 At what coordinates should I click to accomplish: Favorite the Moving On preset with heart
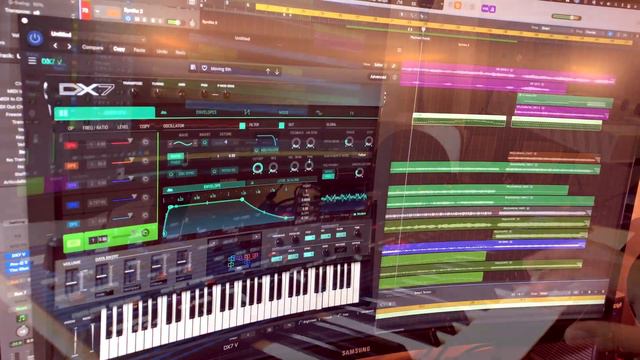tap(204, 68)
